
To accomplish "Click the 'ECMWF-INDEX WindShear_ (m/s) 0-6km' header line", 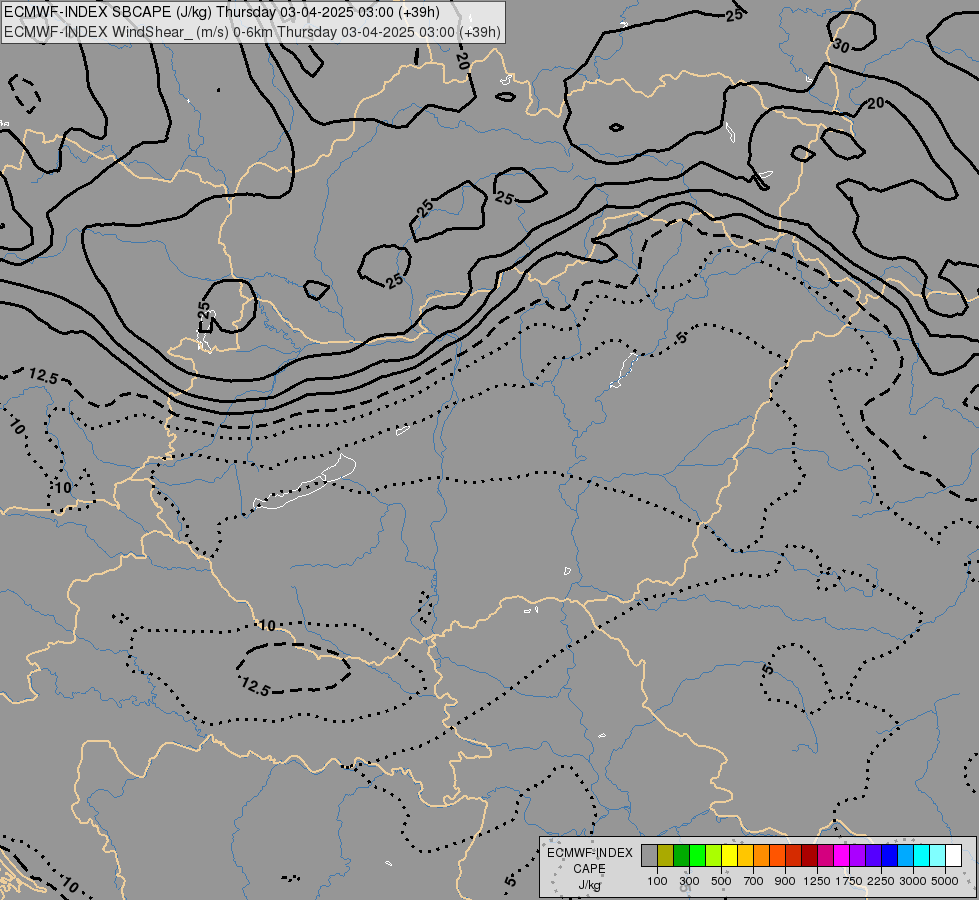I will tap(252, 32).
